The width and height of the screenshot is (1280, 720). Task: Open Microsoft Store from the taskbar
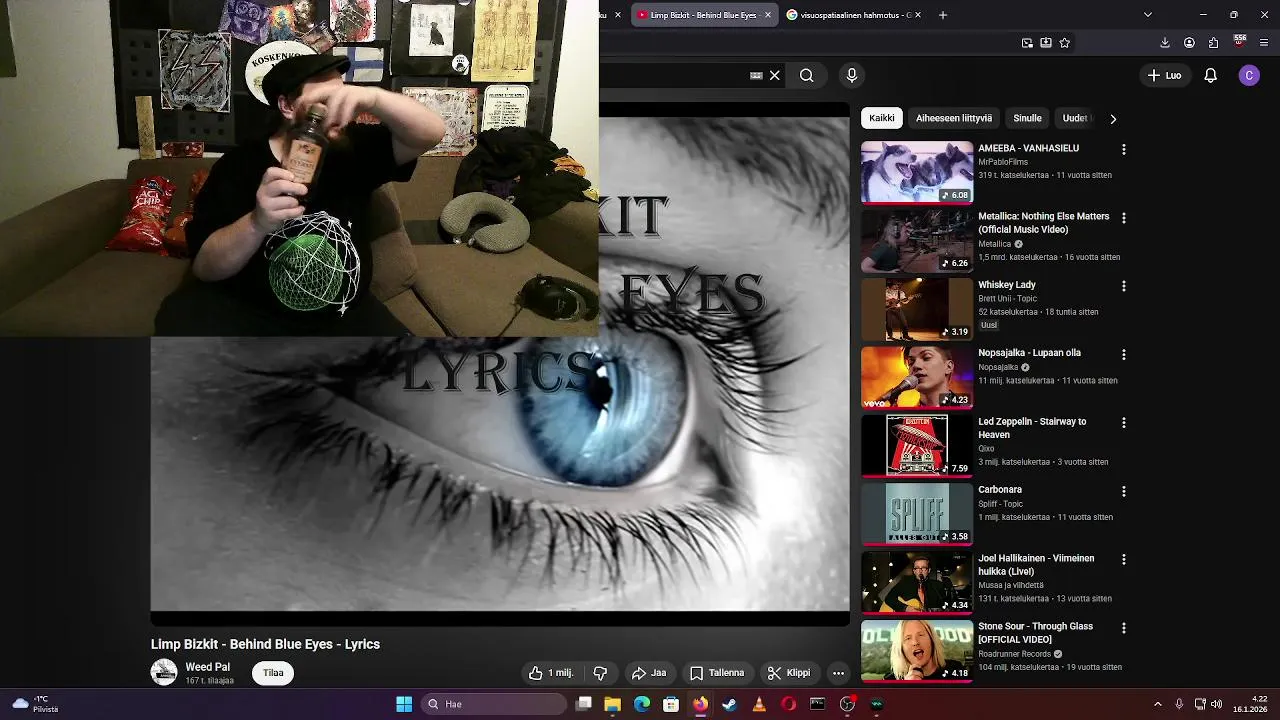(x=671, y=704)
